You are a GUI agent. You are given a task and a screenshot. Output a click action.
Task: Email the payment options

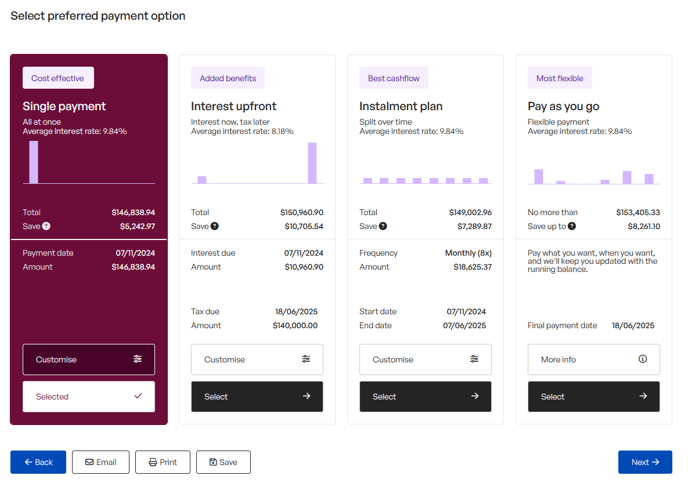click(100, 462)
